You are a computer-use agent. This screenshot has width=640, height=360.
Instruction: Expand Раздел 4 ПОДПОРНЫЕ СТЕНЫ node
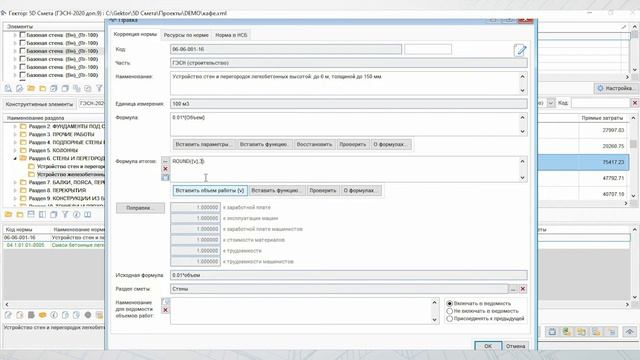click(15, 142)
